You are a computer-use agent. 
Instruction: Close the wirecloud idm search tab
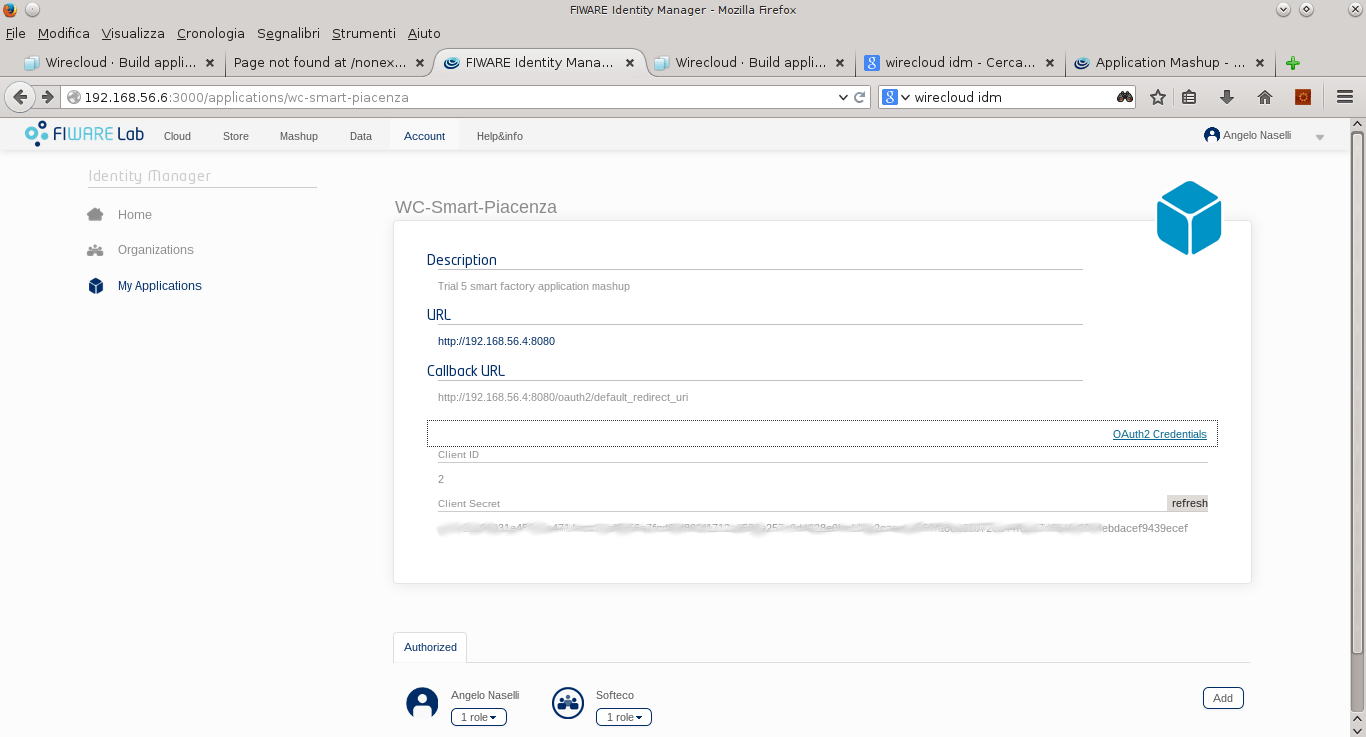click(1050, 63)
